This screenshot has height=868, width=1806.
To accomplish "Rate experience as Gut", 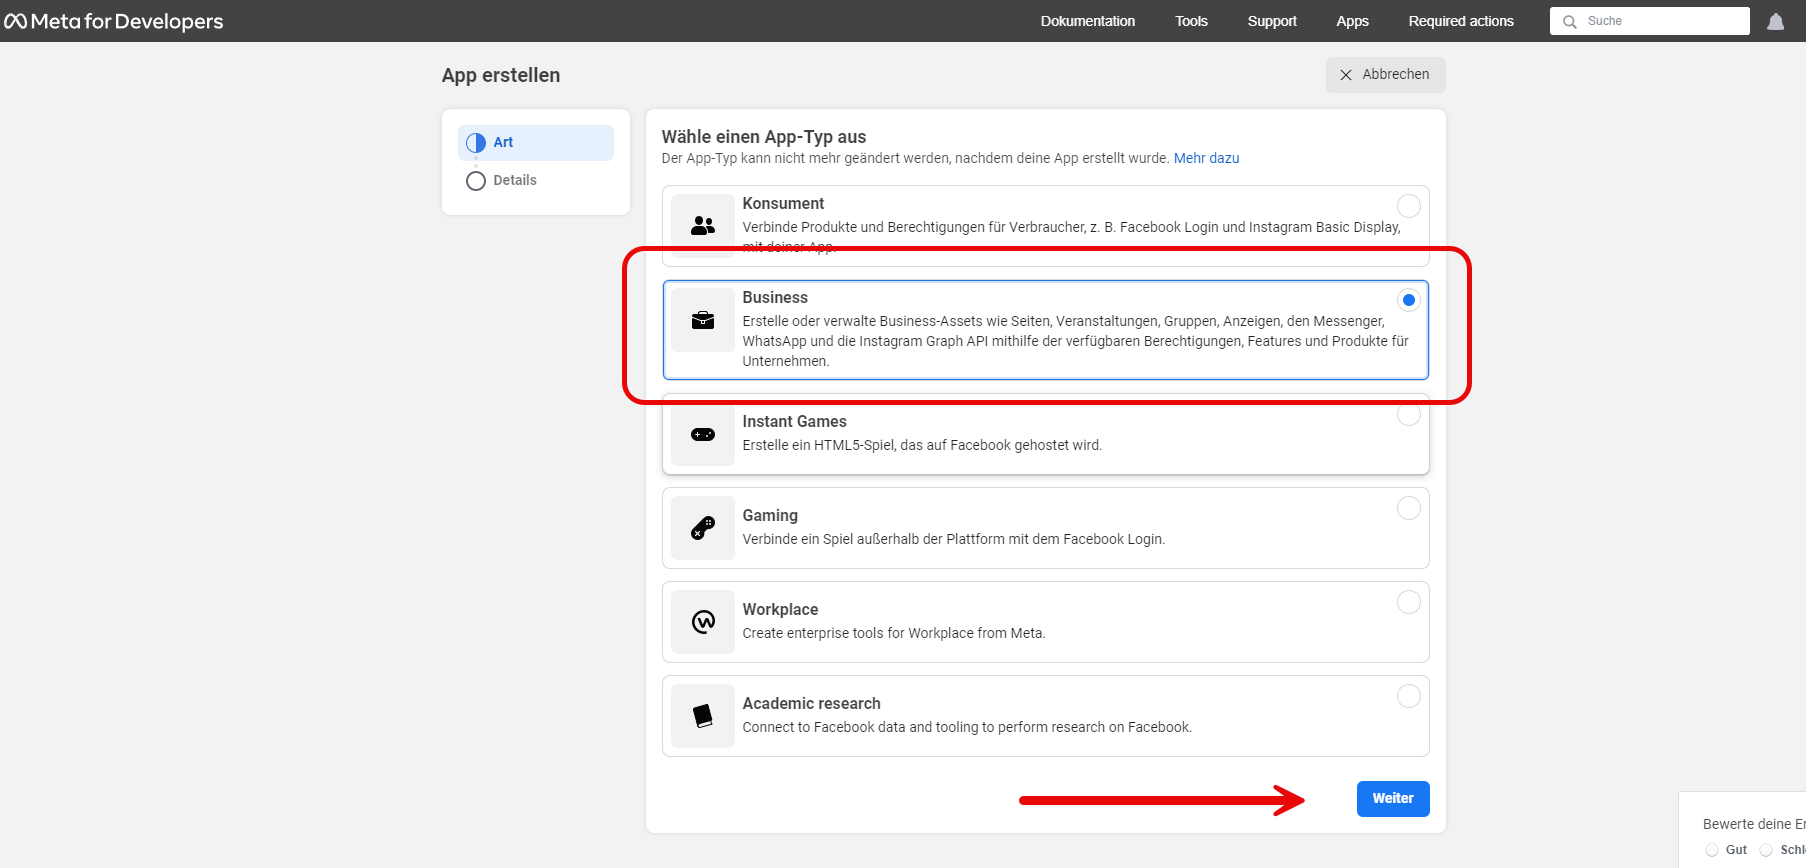I will (1712, 850).
